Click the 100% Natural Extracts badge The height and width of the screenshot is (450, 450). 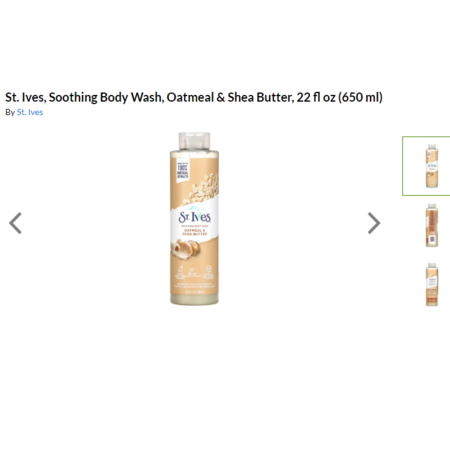click(x=182, y=171)
